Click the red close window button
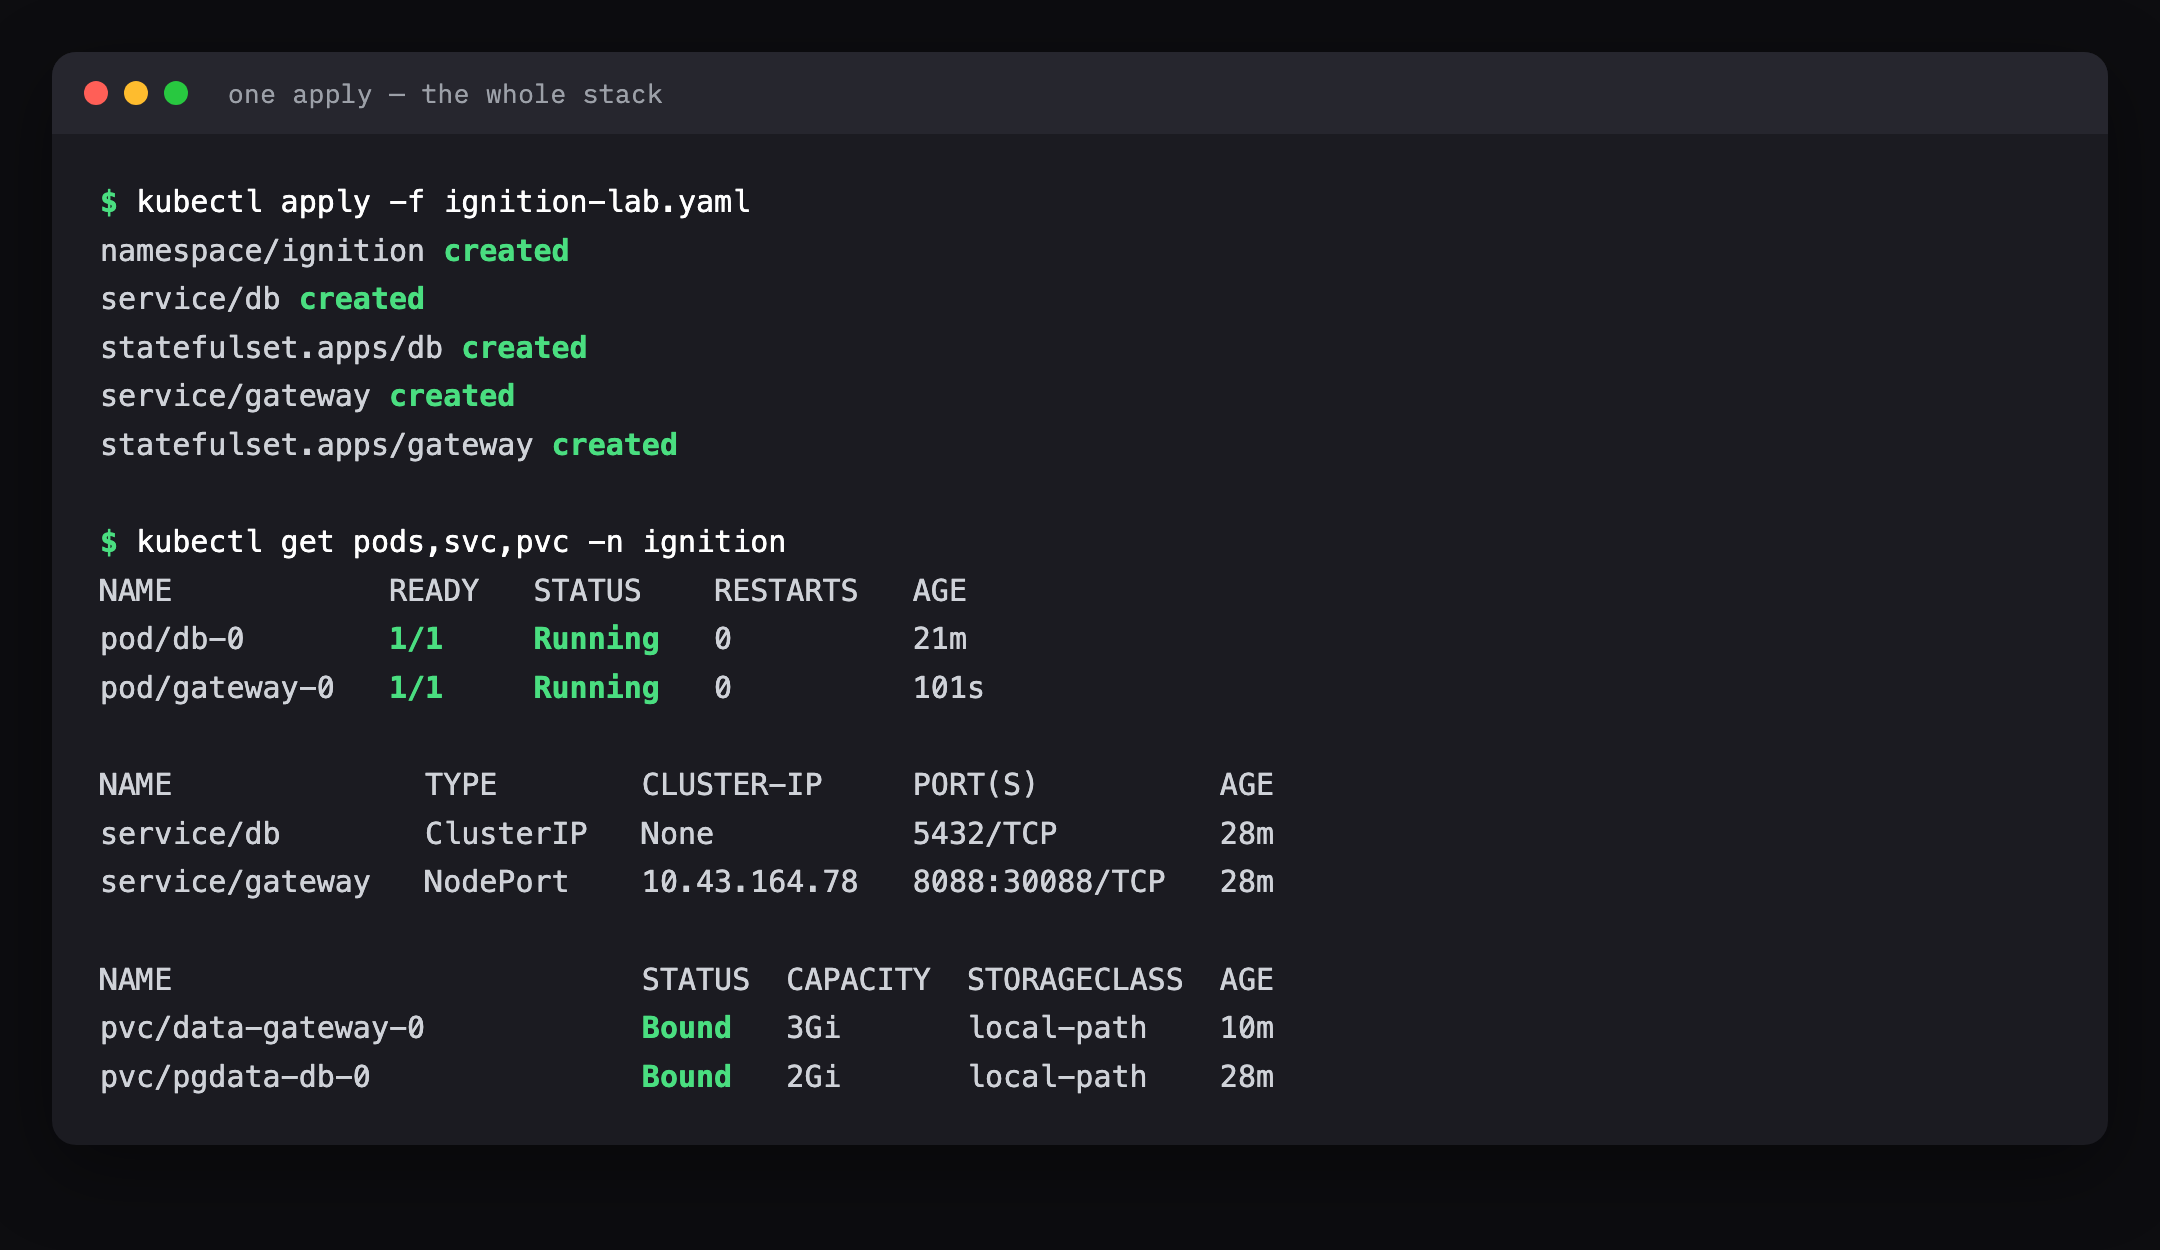The image size is (2160, 1250). (x=96, y=93)
